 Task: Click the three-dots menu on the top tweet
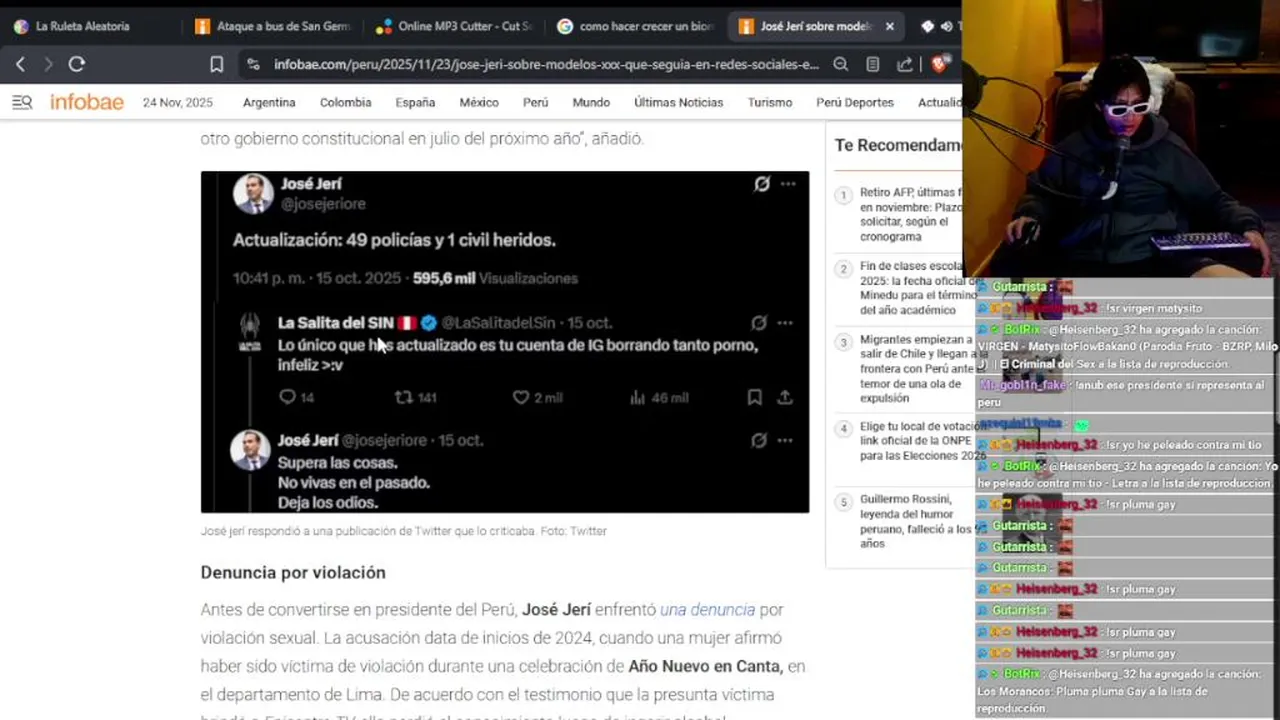coord(788,184)
